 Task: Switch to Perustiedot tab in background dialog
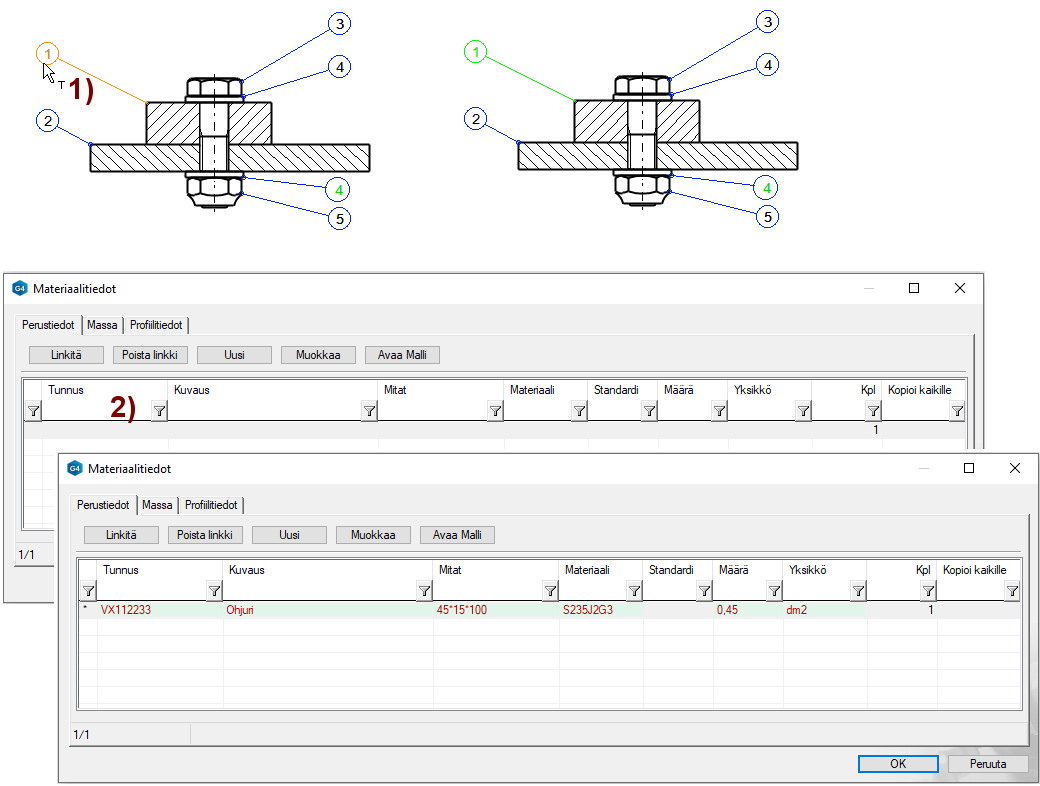(x=50, y=325)
